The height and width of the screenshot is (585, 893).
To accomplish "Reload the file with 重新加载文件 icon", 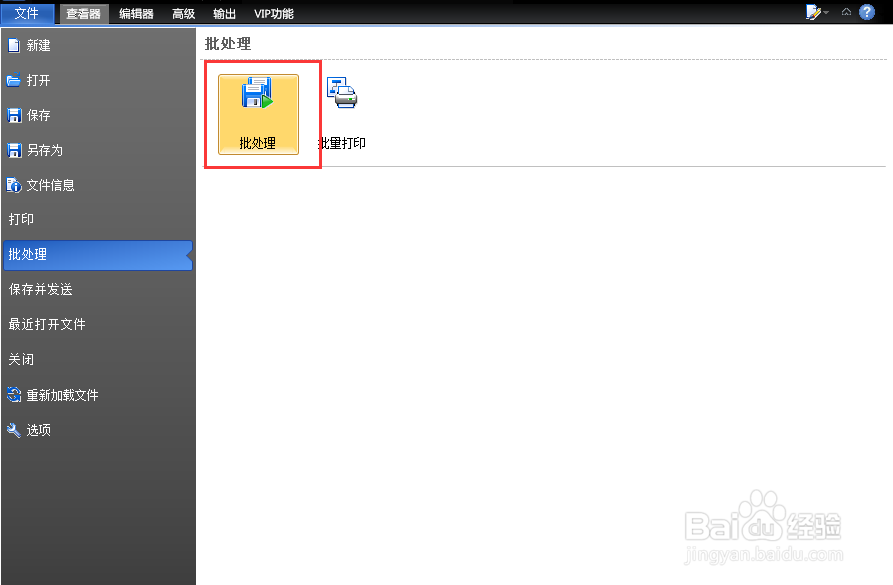I will 14,395.
